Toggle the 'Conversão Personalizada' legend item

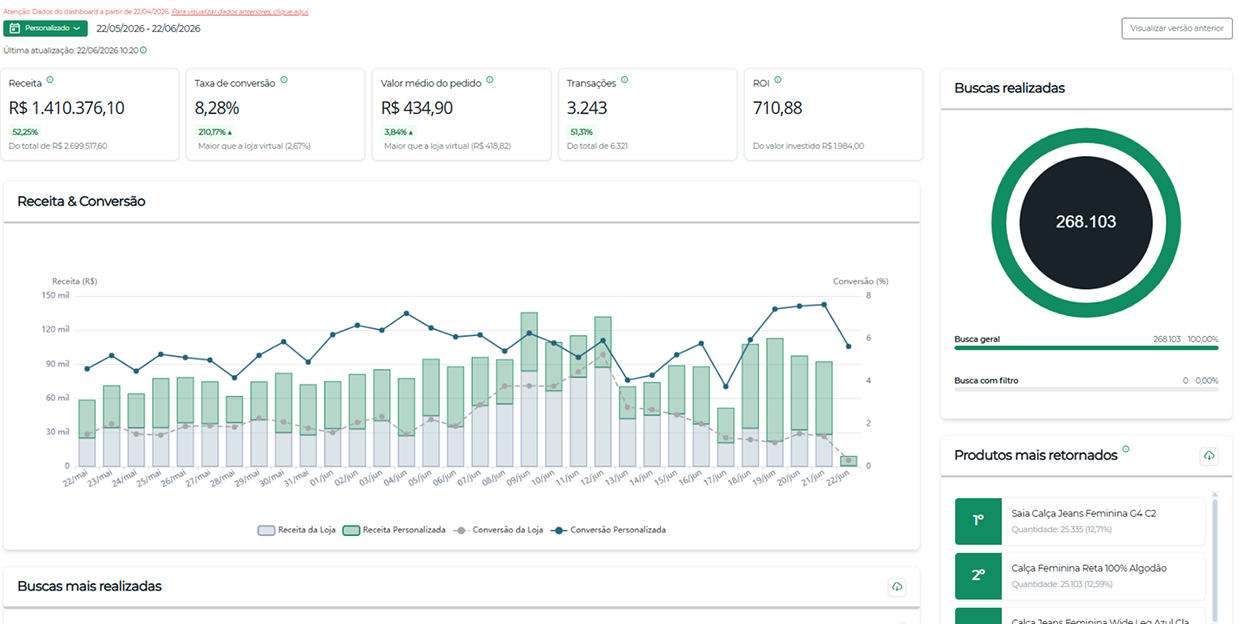pyautogui.click(x=608, y=530)
